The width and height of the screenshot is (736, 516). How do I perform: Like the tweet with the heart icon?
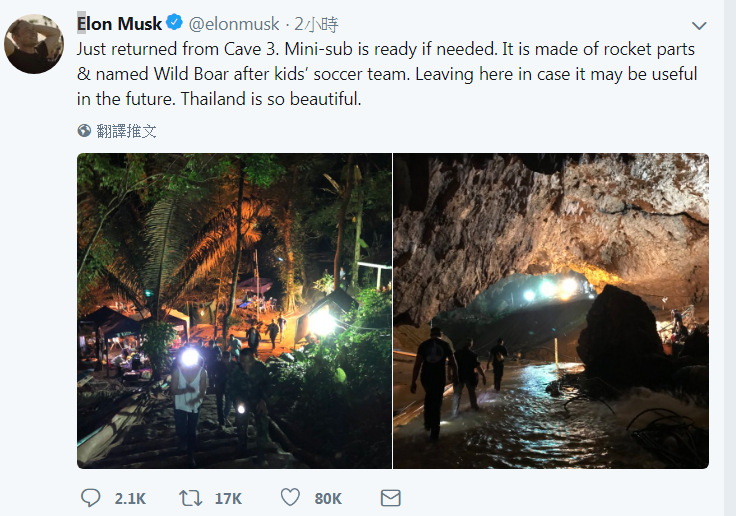290,497
